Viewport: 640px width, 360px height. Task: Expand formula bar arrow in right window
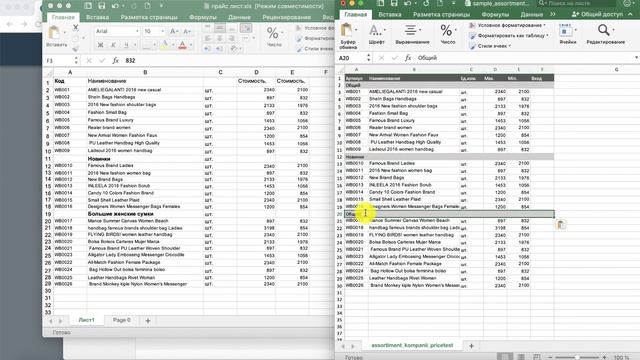point(636,58)
